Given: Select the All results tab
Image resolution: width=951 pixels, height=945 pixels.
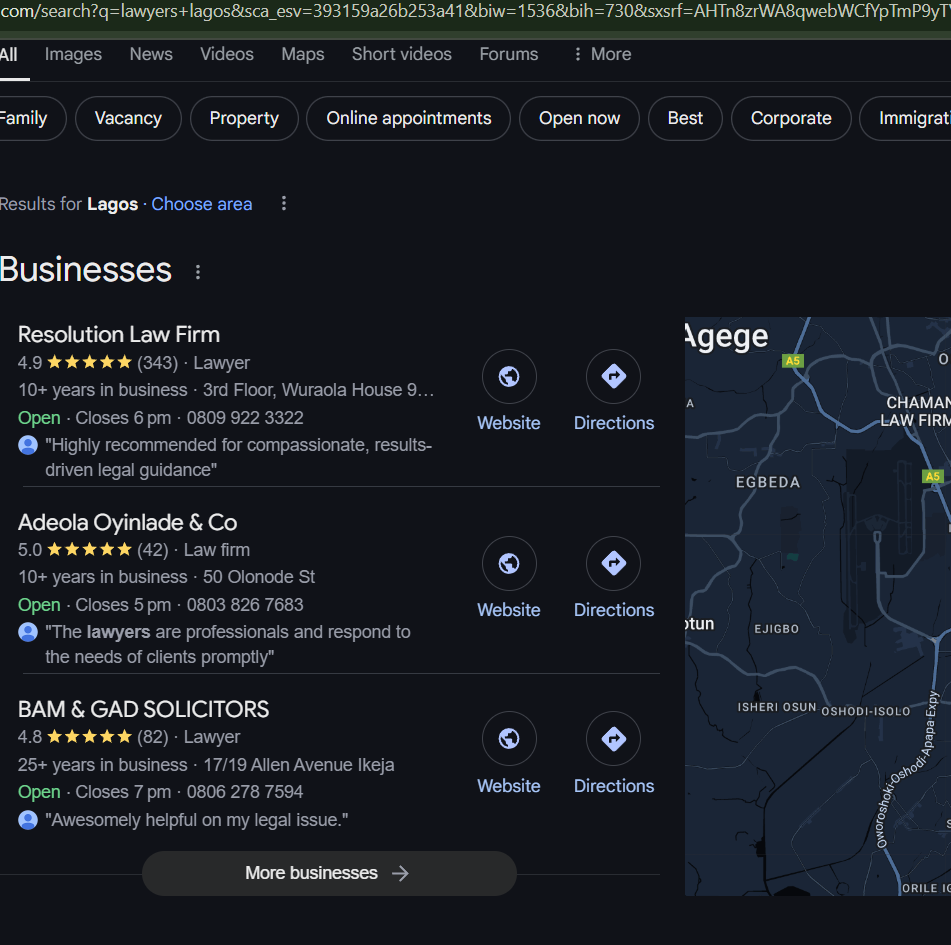Looking at the screenshot, I should pyautogui.click(x=8, y=54).
